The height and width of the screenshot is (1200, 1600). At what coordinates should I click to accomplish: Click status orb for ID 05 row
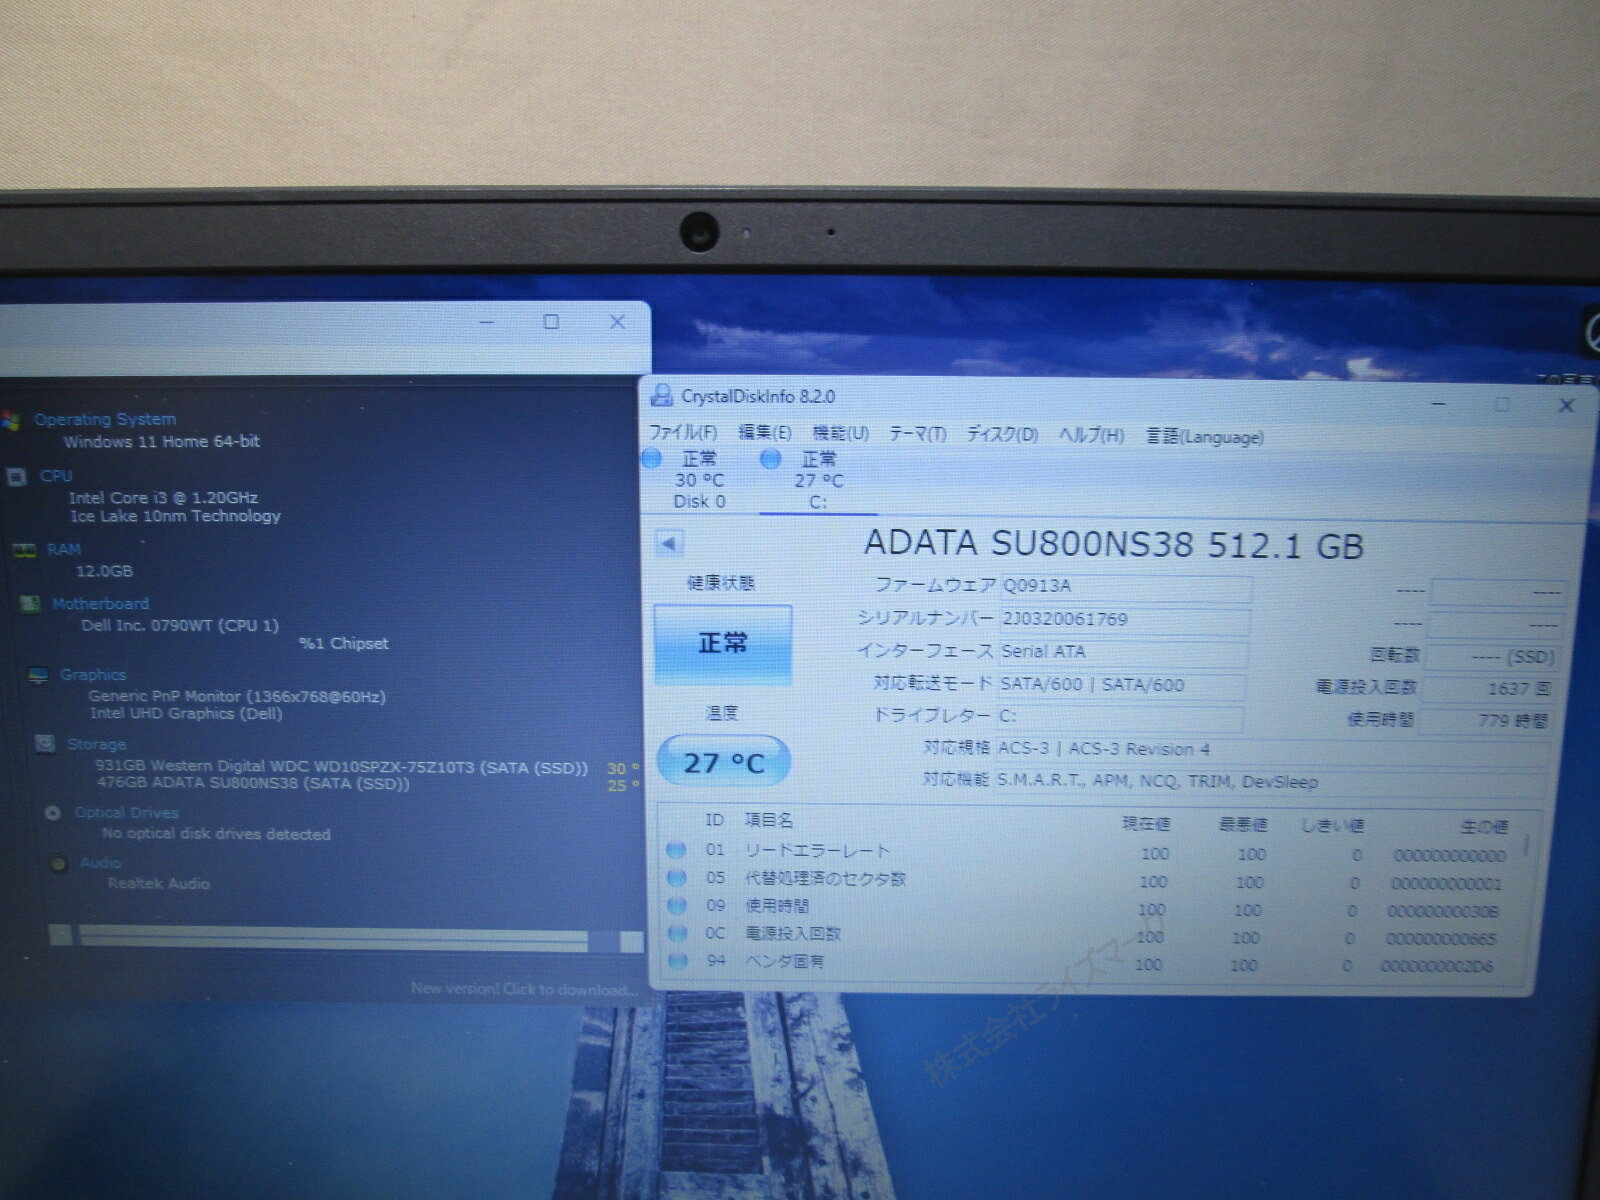(677, 879)
